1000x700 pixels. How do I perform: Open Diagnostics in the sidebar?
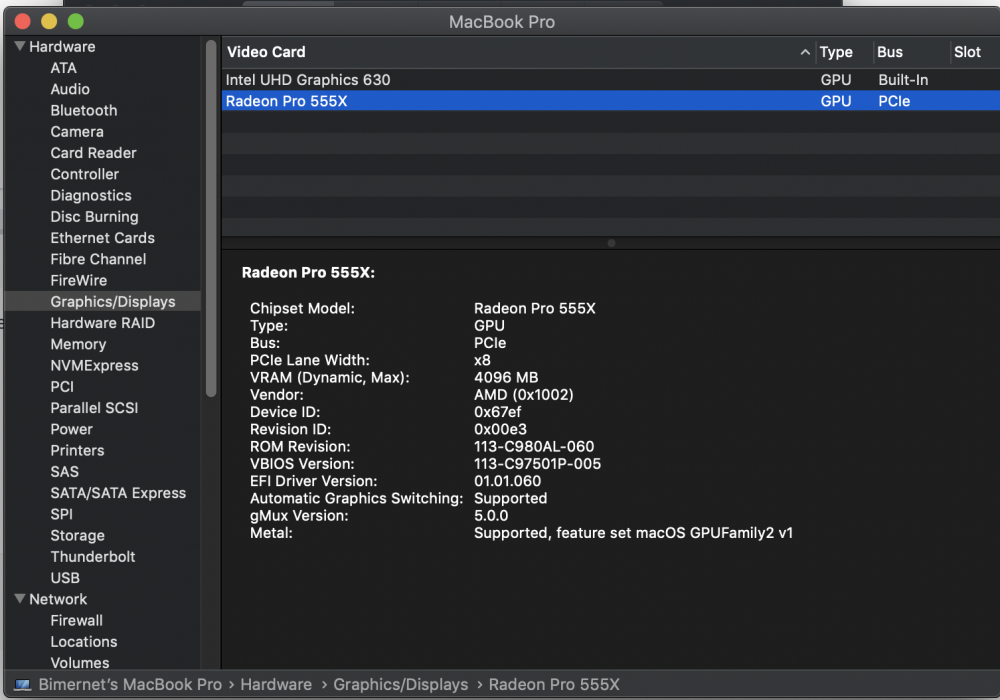coord(91,195)
